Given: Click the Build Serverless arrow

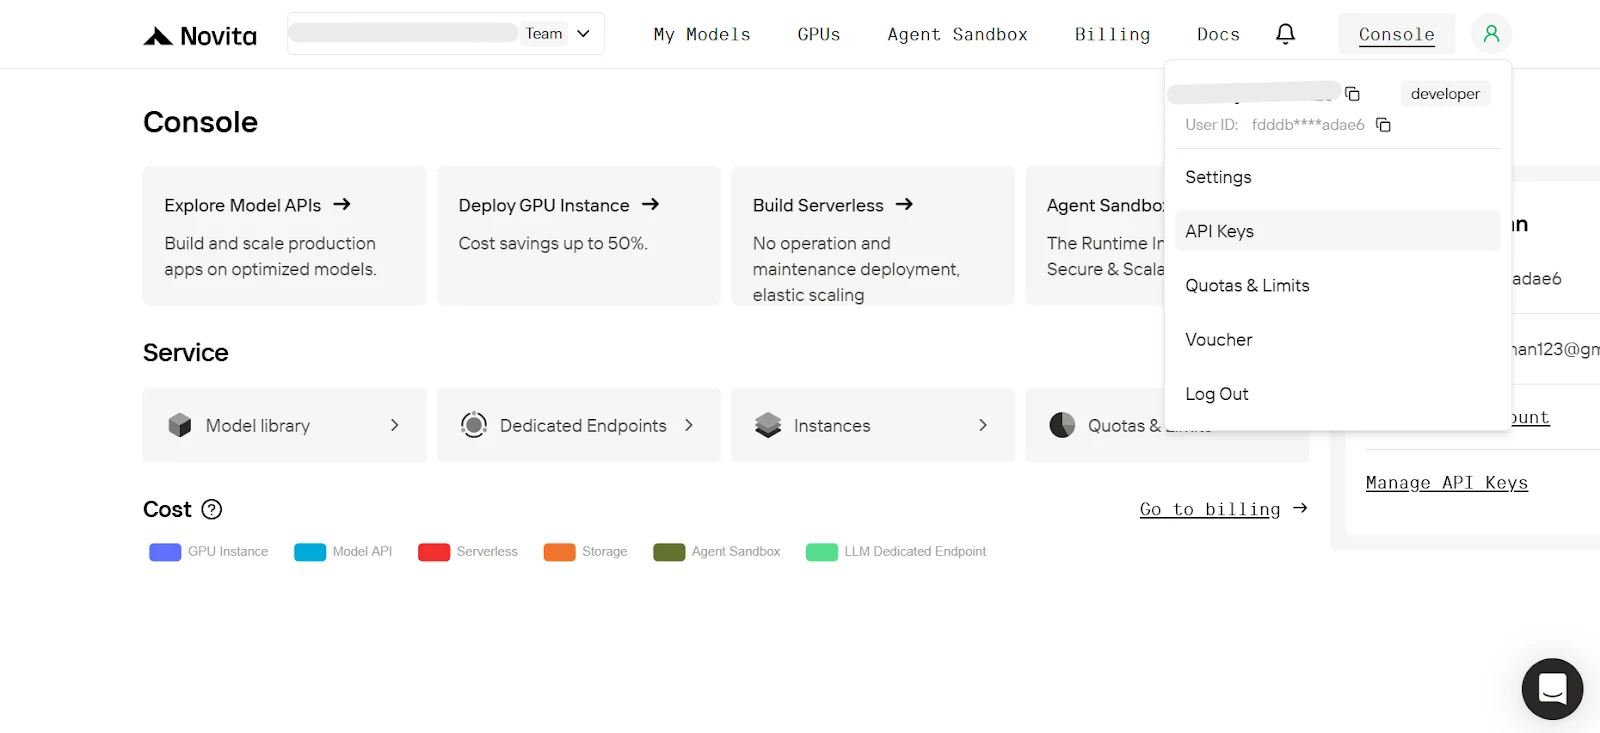Looking at the screenshot, I should coord(904,204).
